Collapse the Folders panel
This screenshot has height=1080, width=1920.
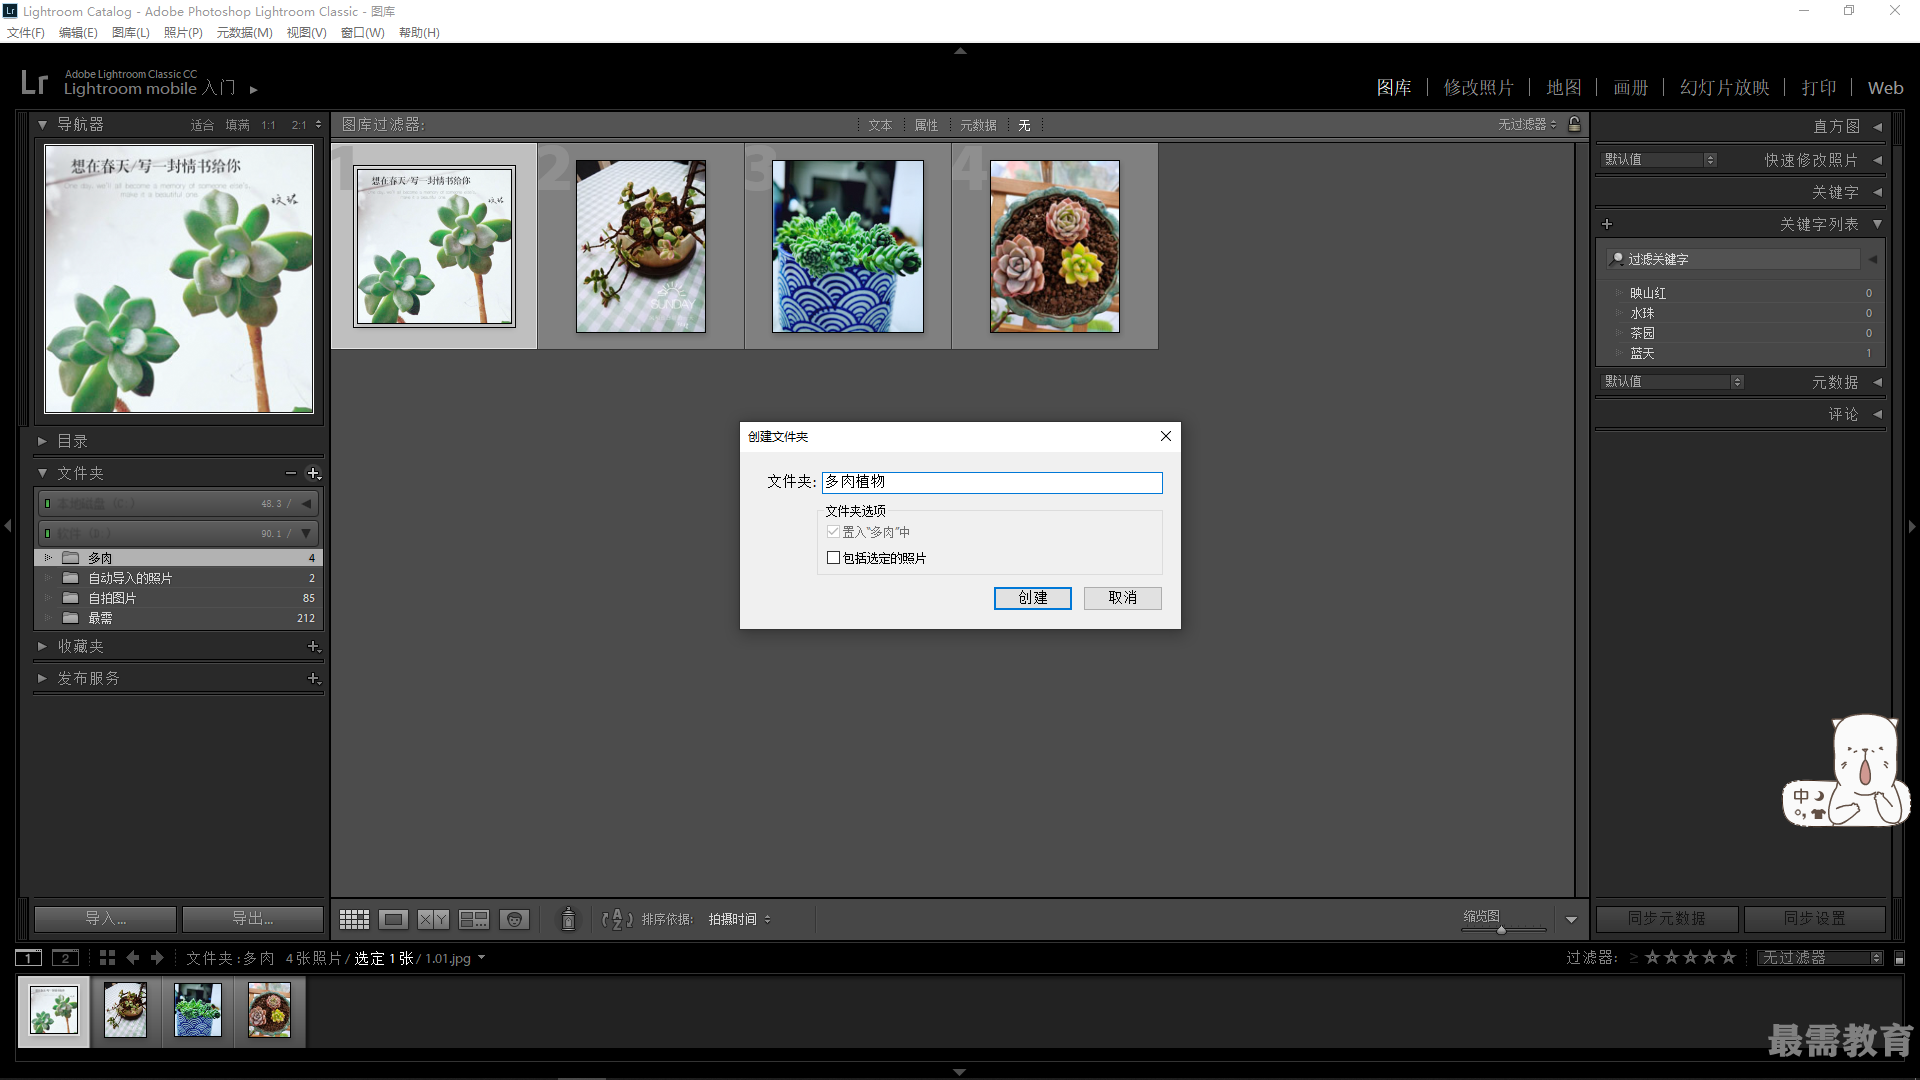[x=42, y=473]
